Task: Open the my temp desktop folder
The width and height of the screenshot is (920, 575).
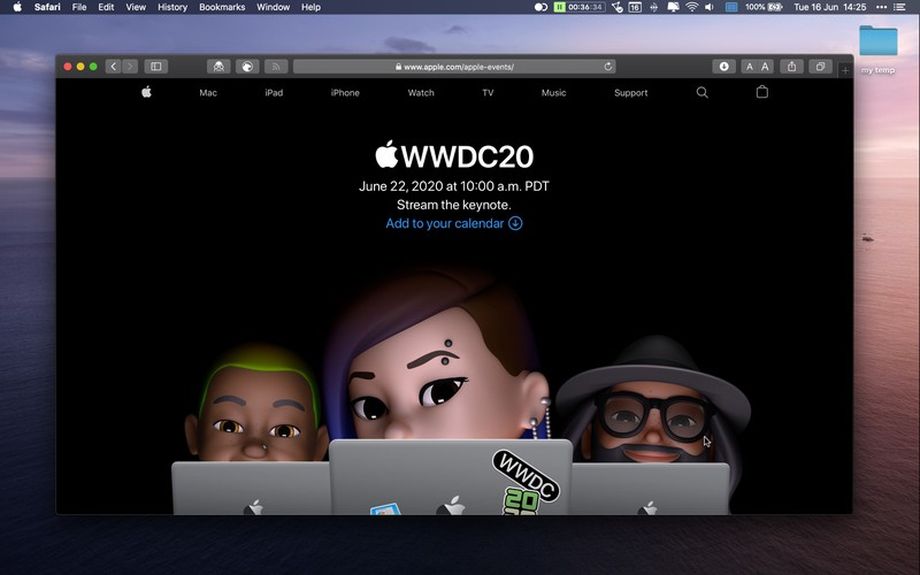Action: pos(878,44)
